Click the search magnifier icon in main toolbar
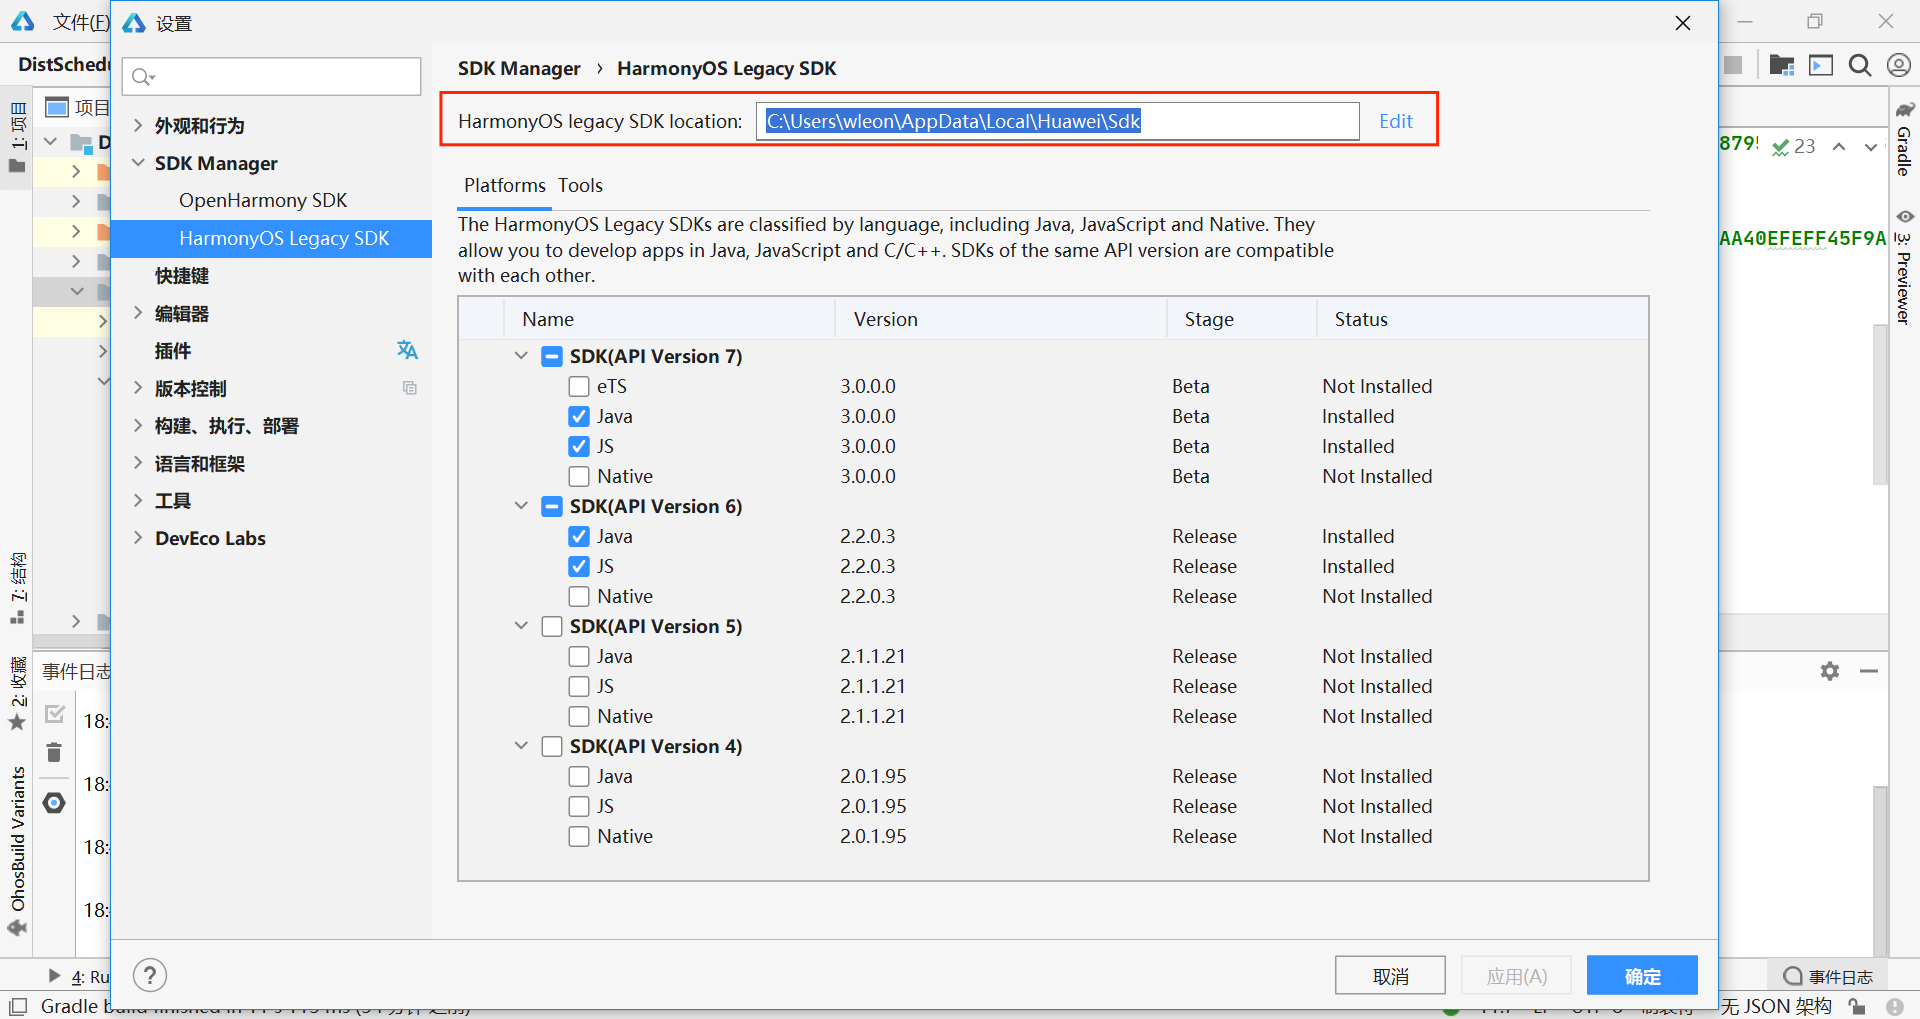Viewport: 1920px width, 1019px height. 1860,65
